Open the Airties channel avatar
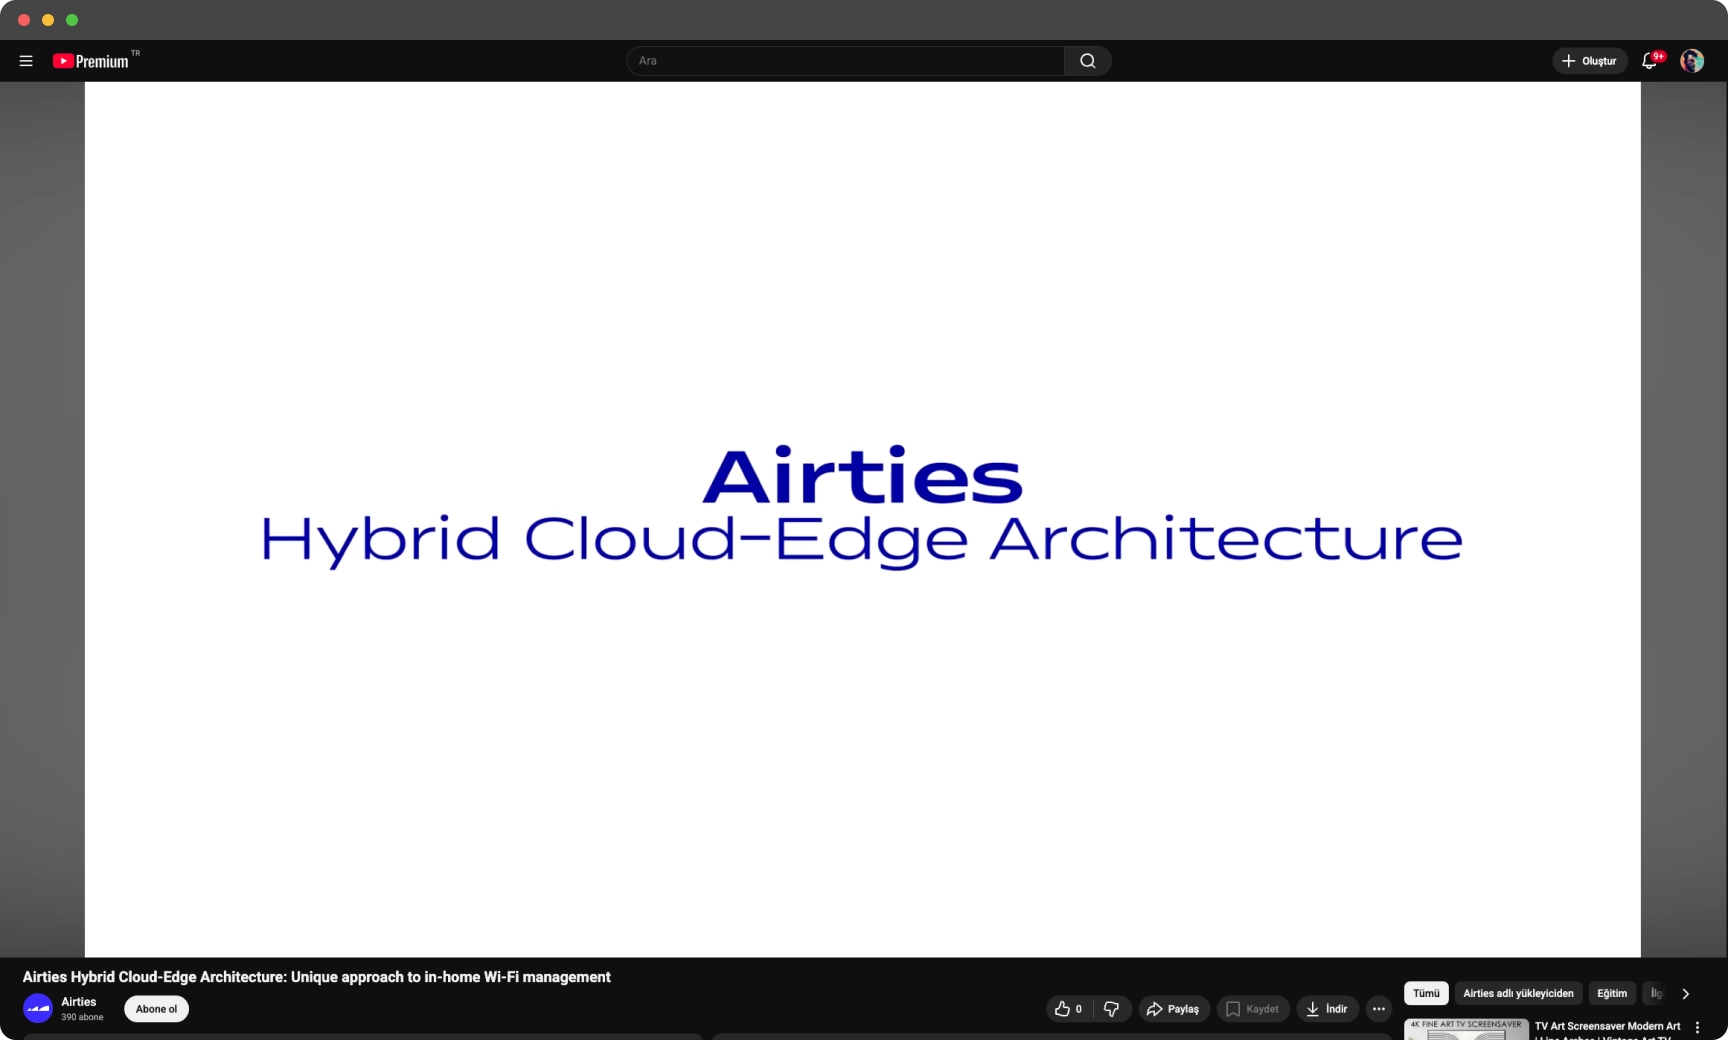The height and width of the screenshot is (1040, 1728). coord(38,1008)
